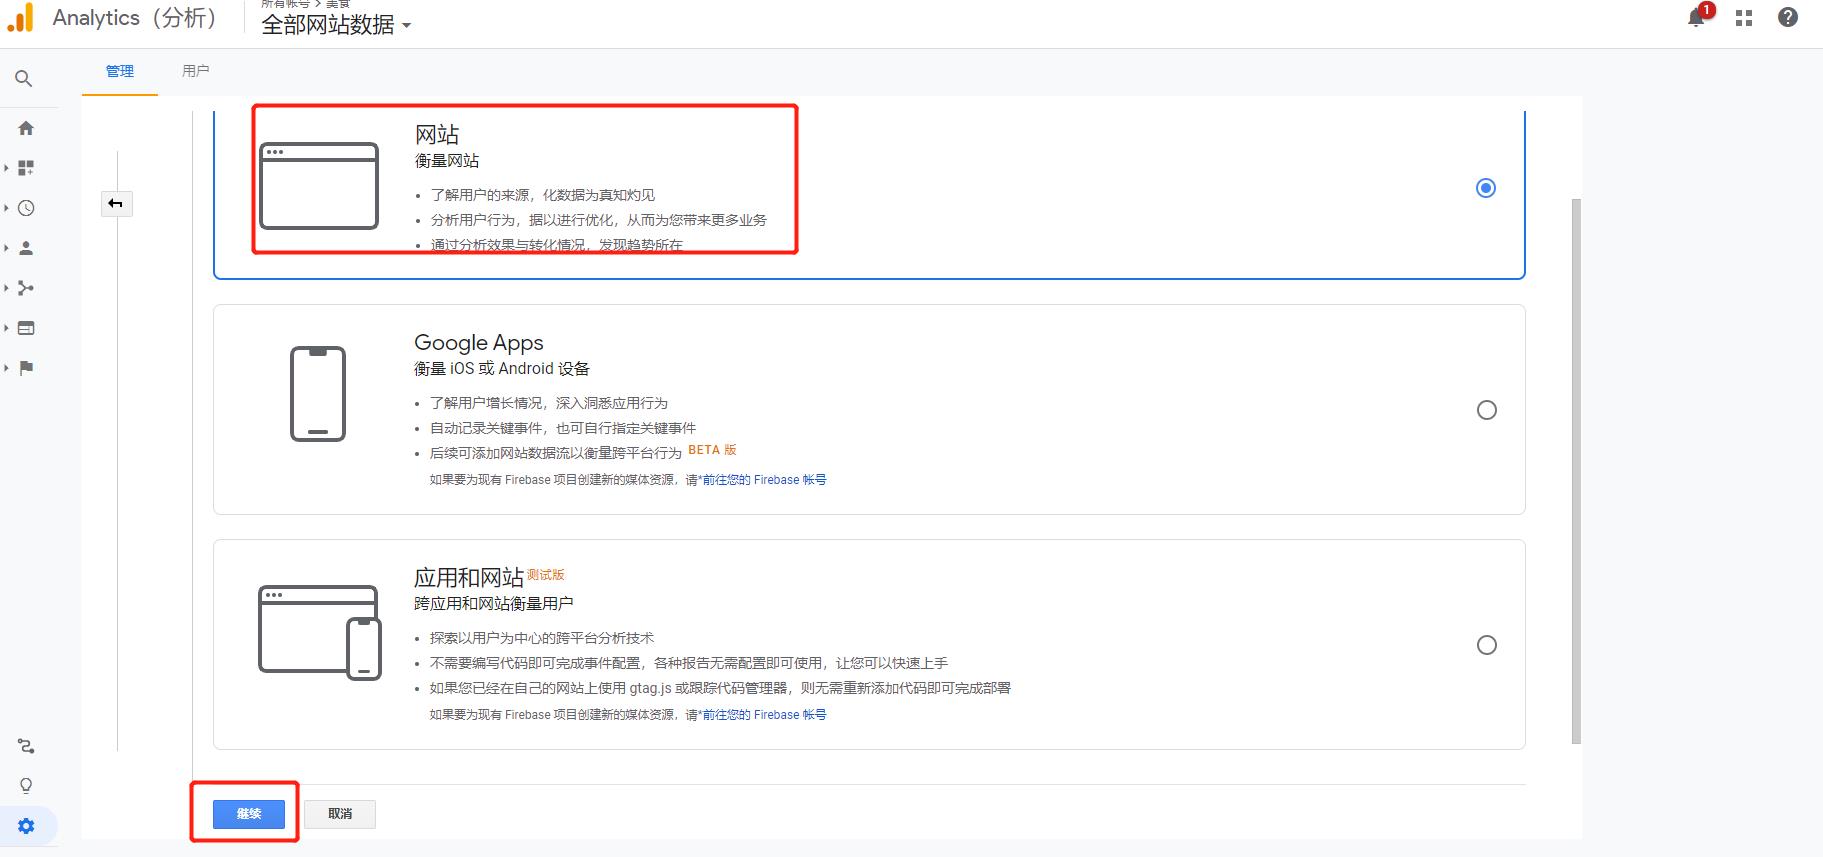The width and height of the screenshot is (1823, 857).
Task: Open the Google apps grid
Action: (1744, 18)
